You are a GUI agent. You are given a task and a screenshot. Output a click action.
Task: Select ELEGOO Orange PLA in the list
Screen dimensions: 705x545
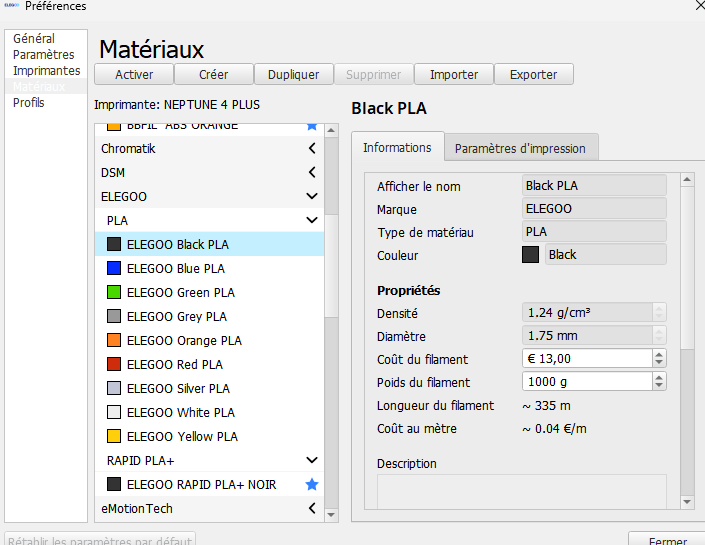pyautogui.click(x=210, y=340)
